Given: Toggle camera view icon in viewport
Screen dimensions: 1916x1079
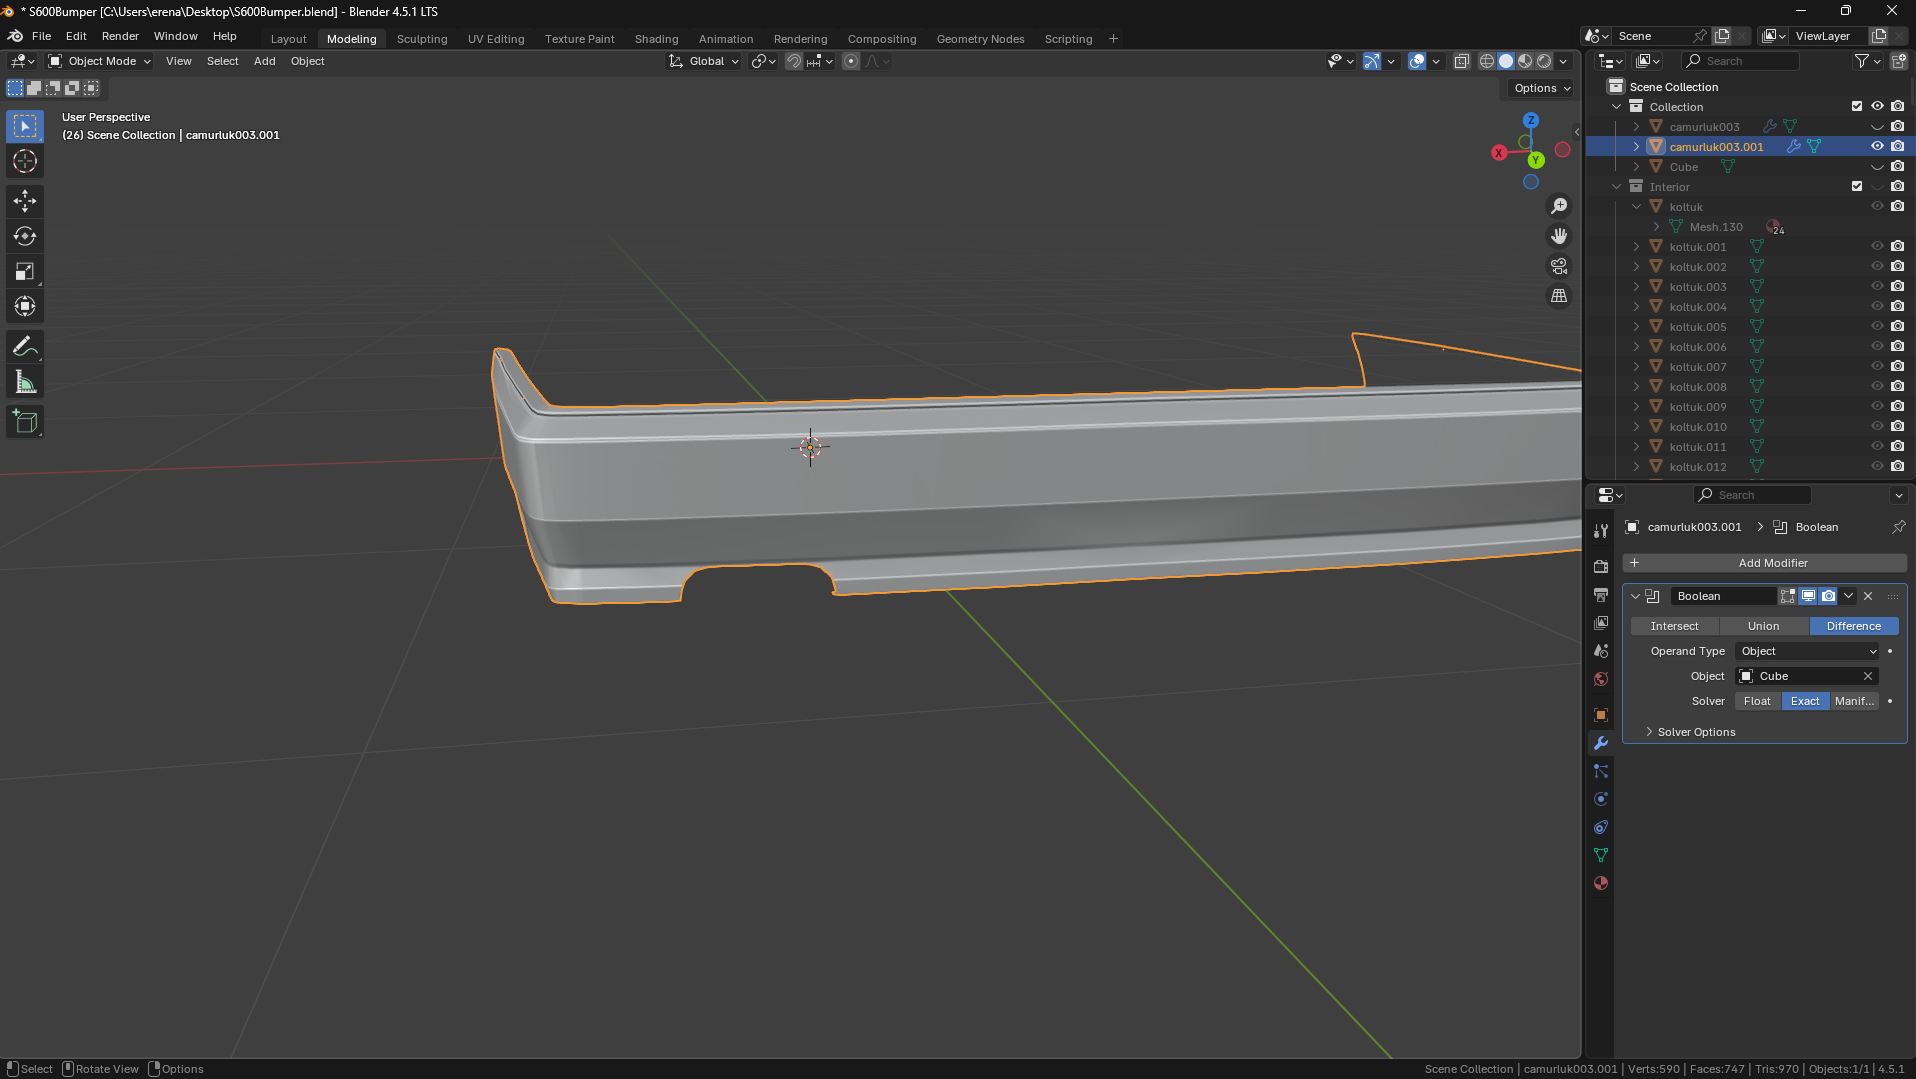Looking at the screenshot, I should tap(1559, 266).
